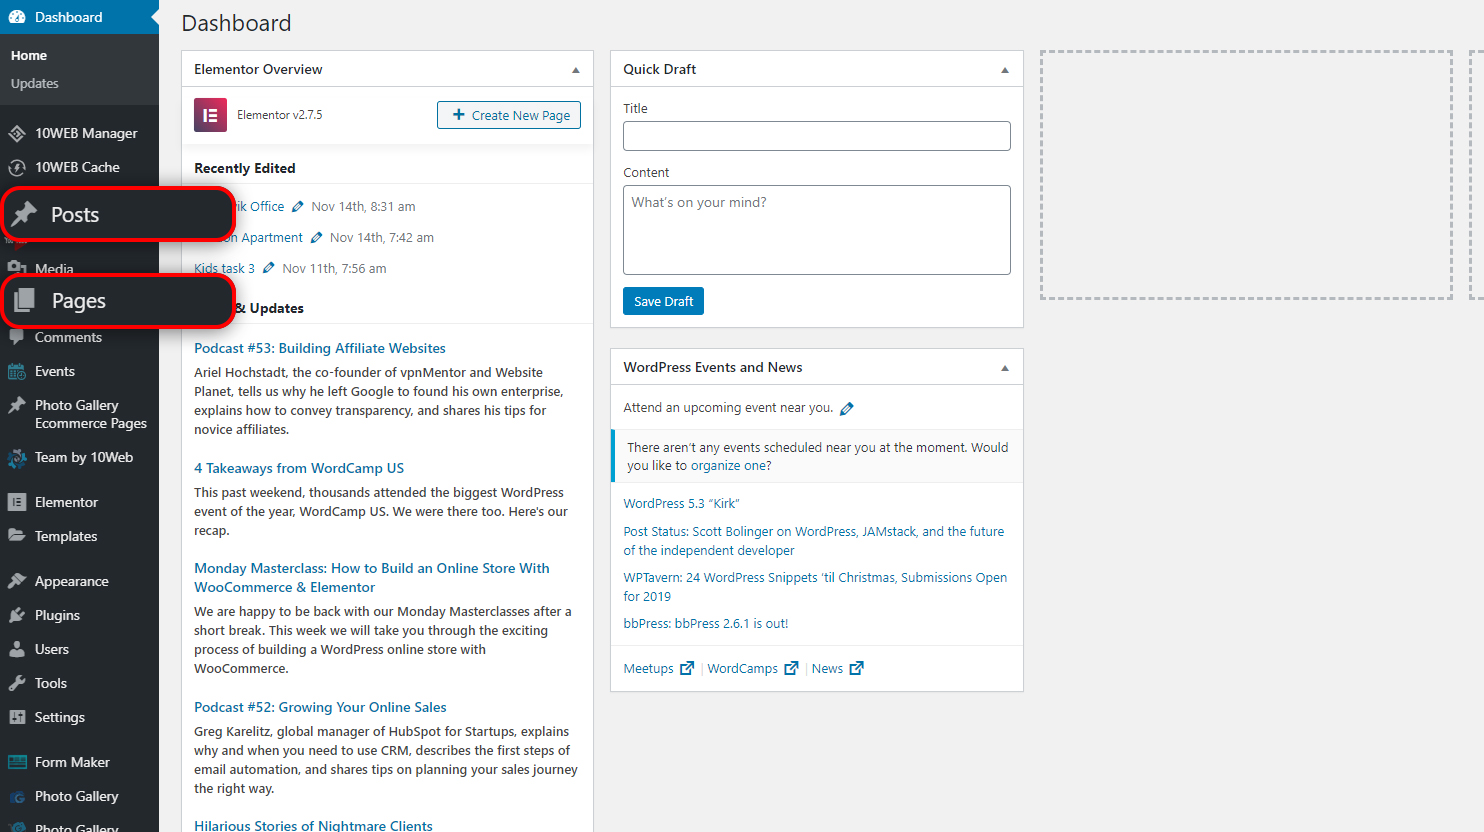Focus the Quick Draft Title field
1484x832 pixels.
coord(817,136)
